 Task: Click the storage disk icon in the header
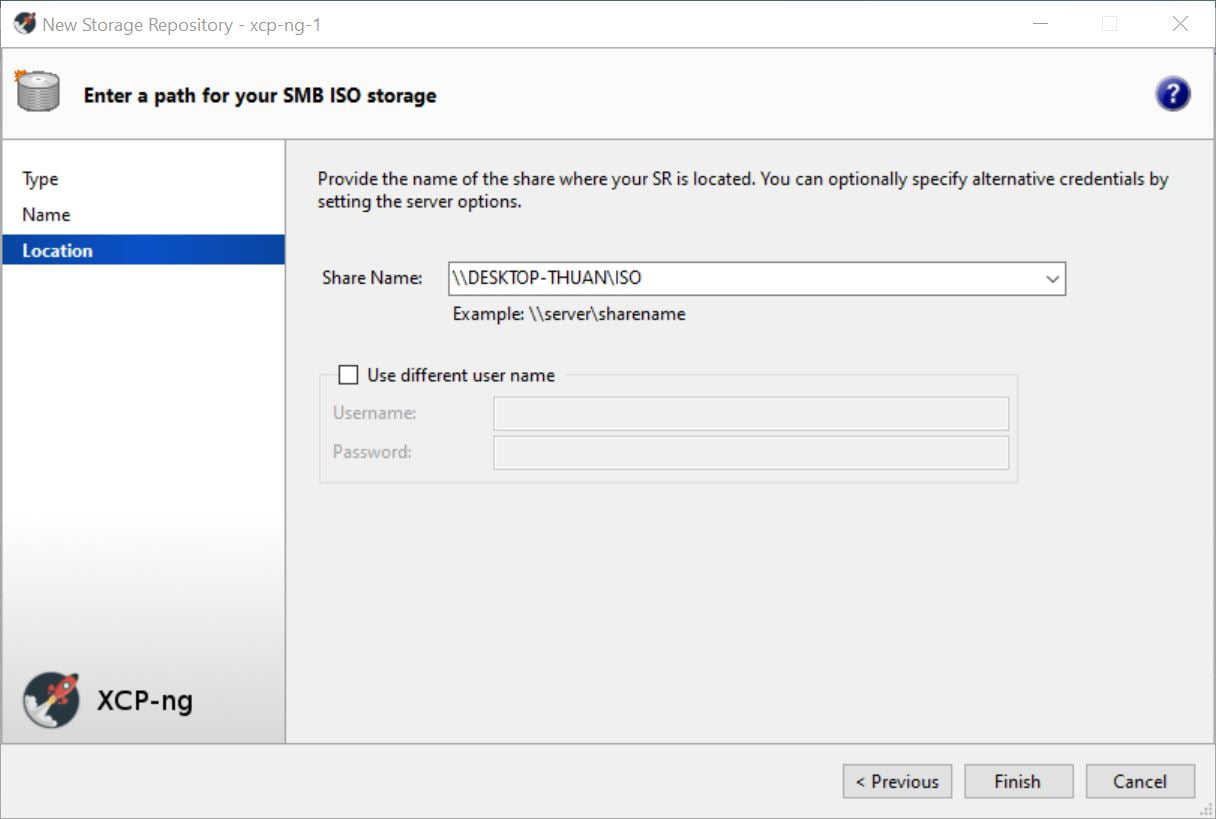tap(38, 92)
